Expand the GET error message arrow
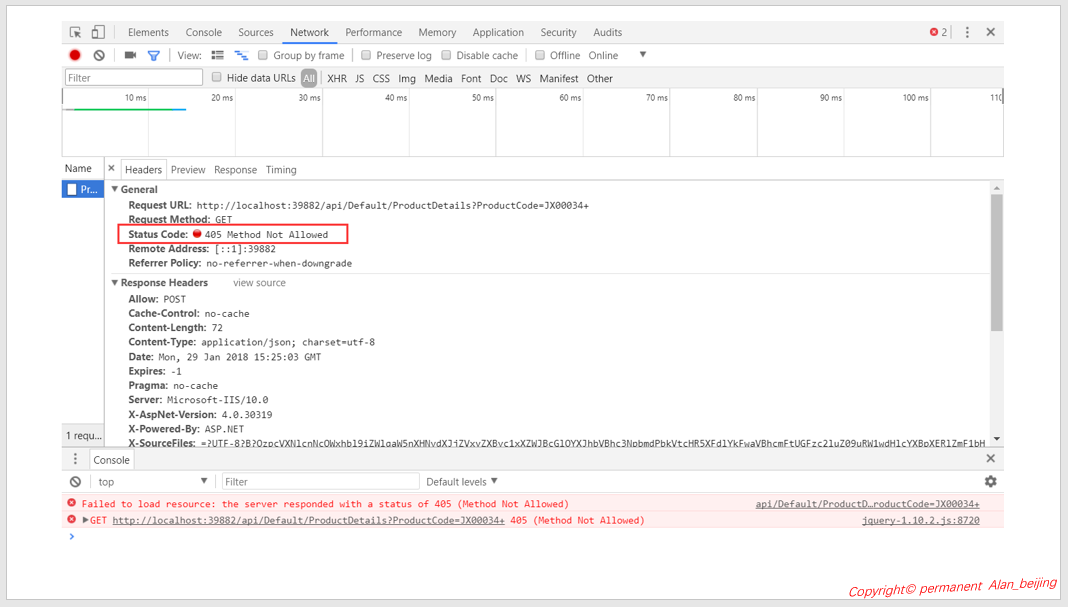Viewport: 1068px width, 607px height. (85, 520)
